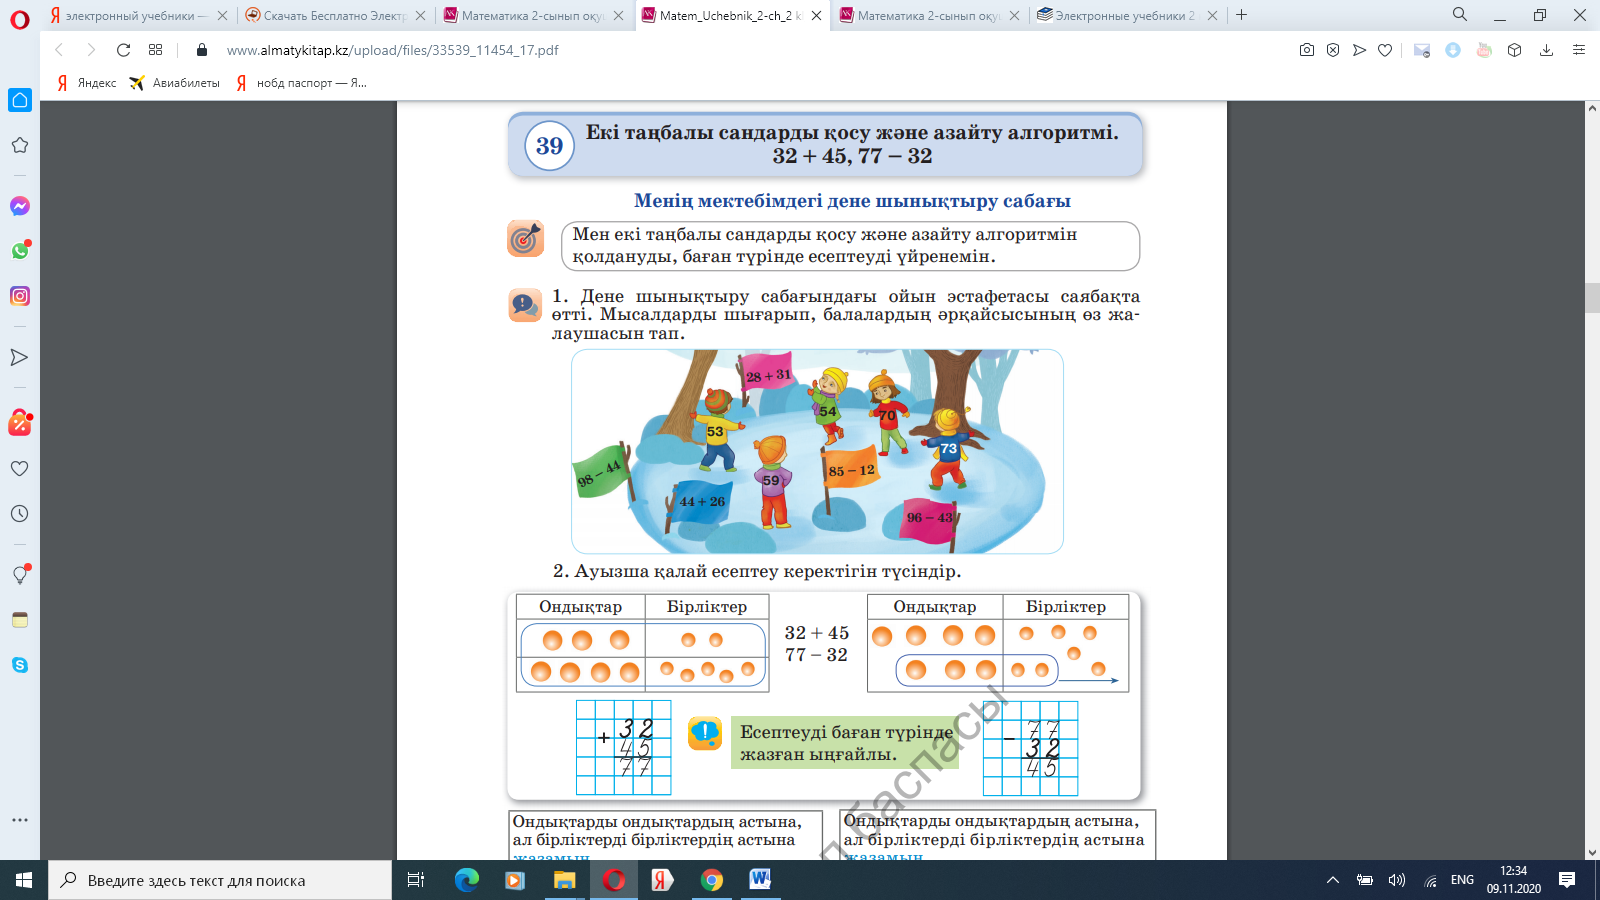Add page to bookmarks with heart icon

point(1385,50)
